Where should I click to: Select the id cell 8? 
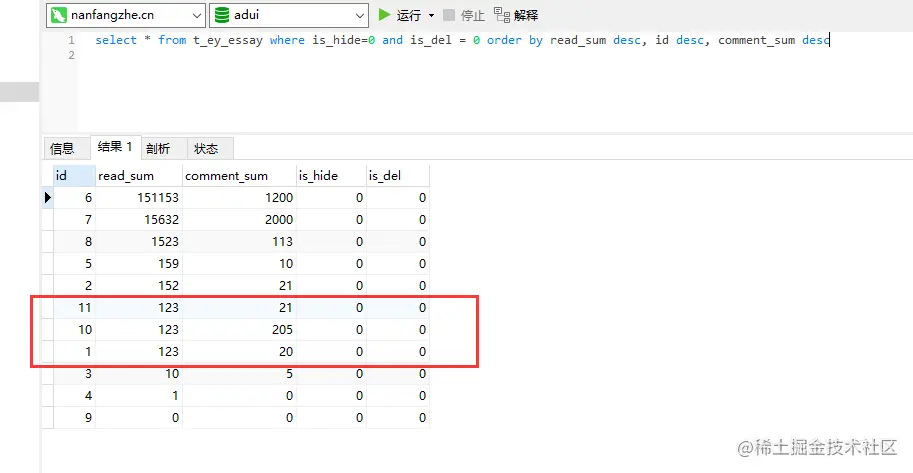74,242
